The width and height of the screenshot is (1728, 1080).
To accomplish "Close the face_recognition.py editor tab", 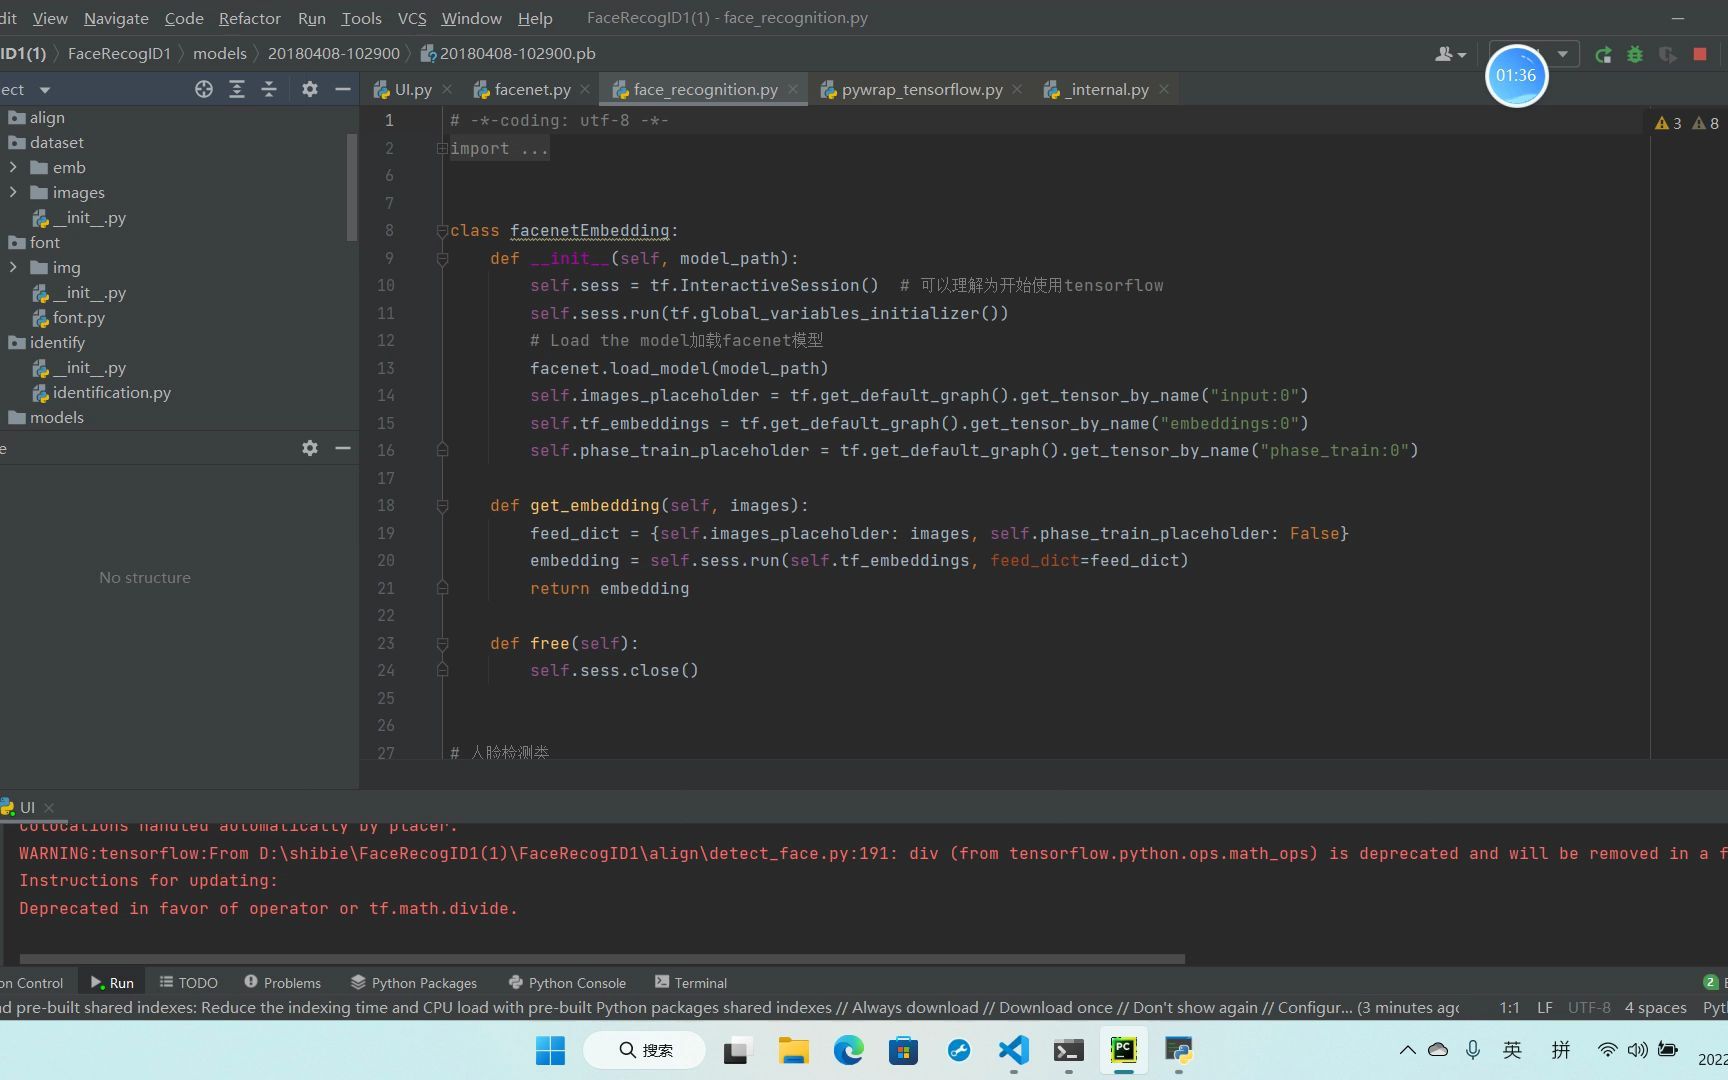I will tap(793, 89).
